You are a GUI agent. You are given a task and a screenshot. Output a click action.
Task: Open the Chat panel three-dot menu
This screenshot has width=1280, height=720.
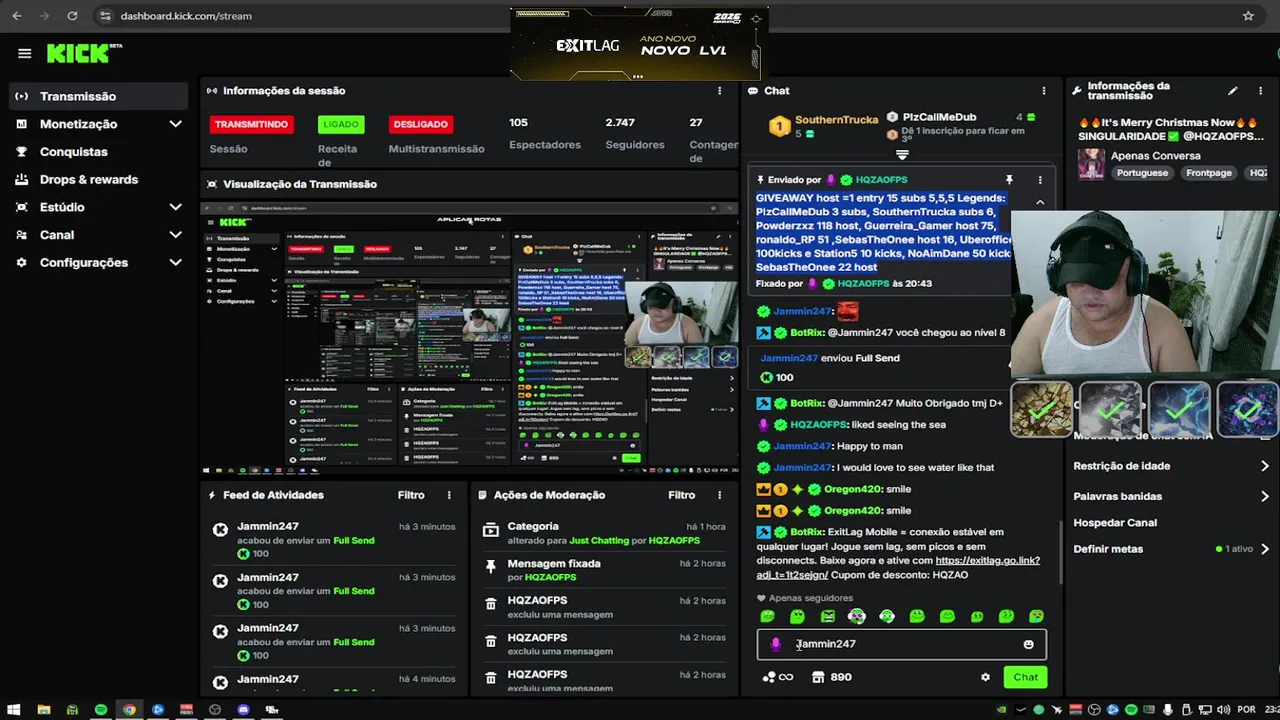pos(1044,91)
